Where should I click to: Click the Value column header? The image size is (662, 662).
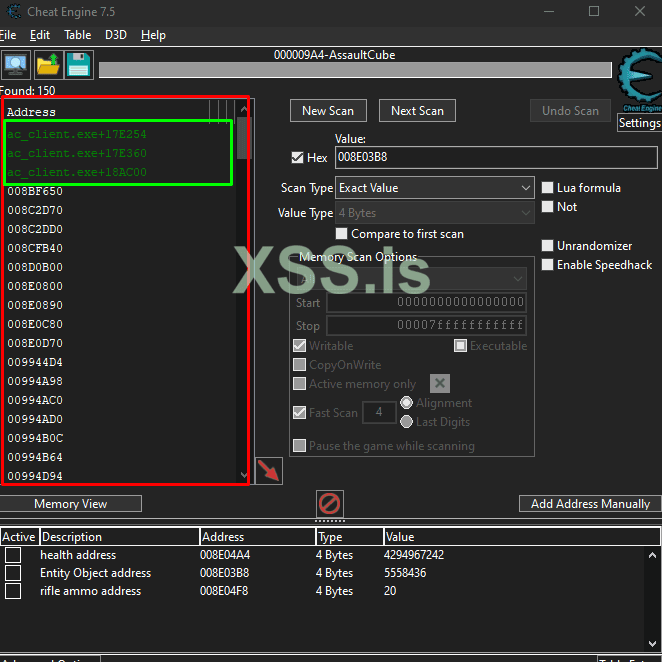click(522, 537)
